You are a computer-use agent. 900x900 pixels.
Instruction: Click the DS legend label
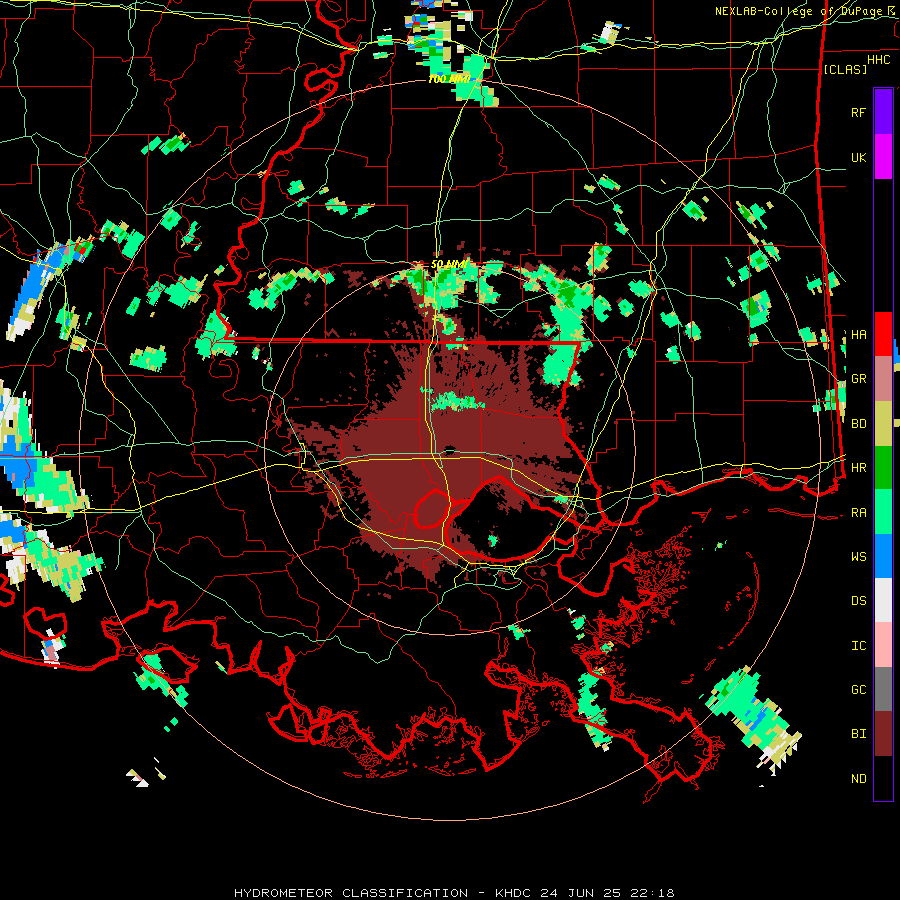point(858,601)
